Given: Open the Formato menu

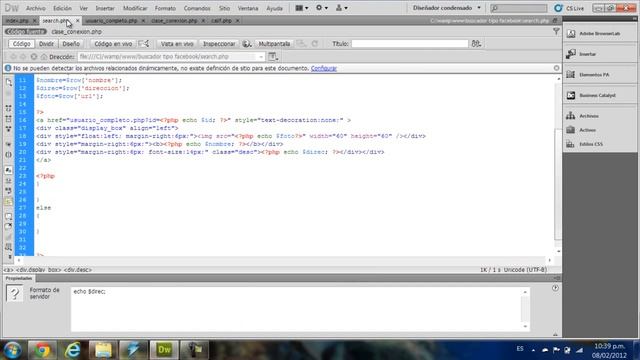Looking at the screenshot, I should (165, 8).
